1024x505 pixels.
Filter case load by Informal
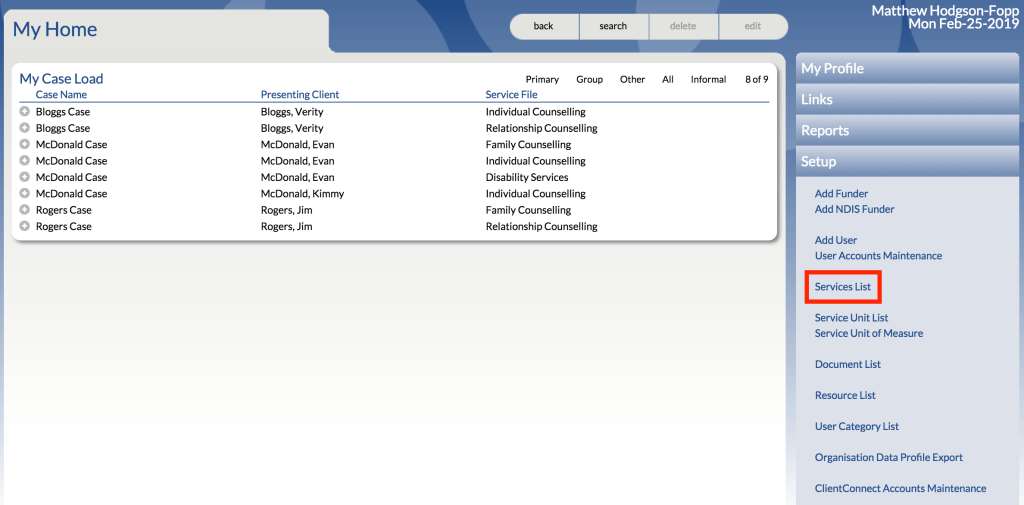pos(709,79)
